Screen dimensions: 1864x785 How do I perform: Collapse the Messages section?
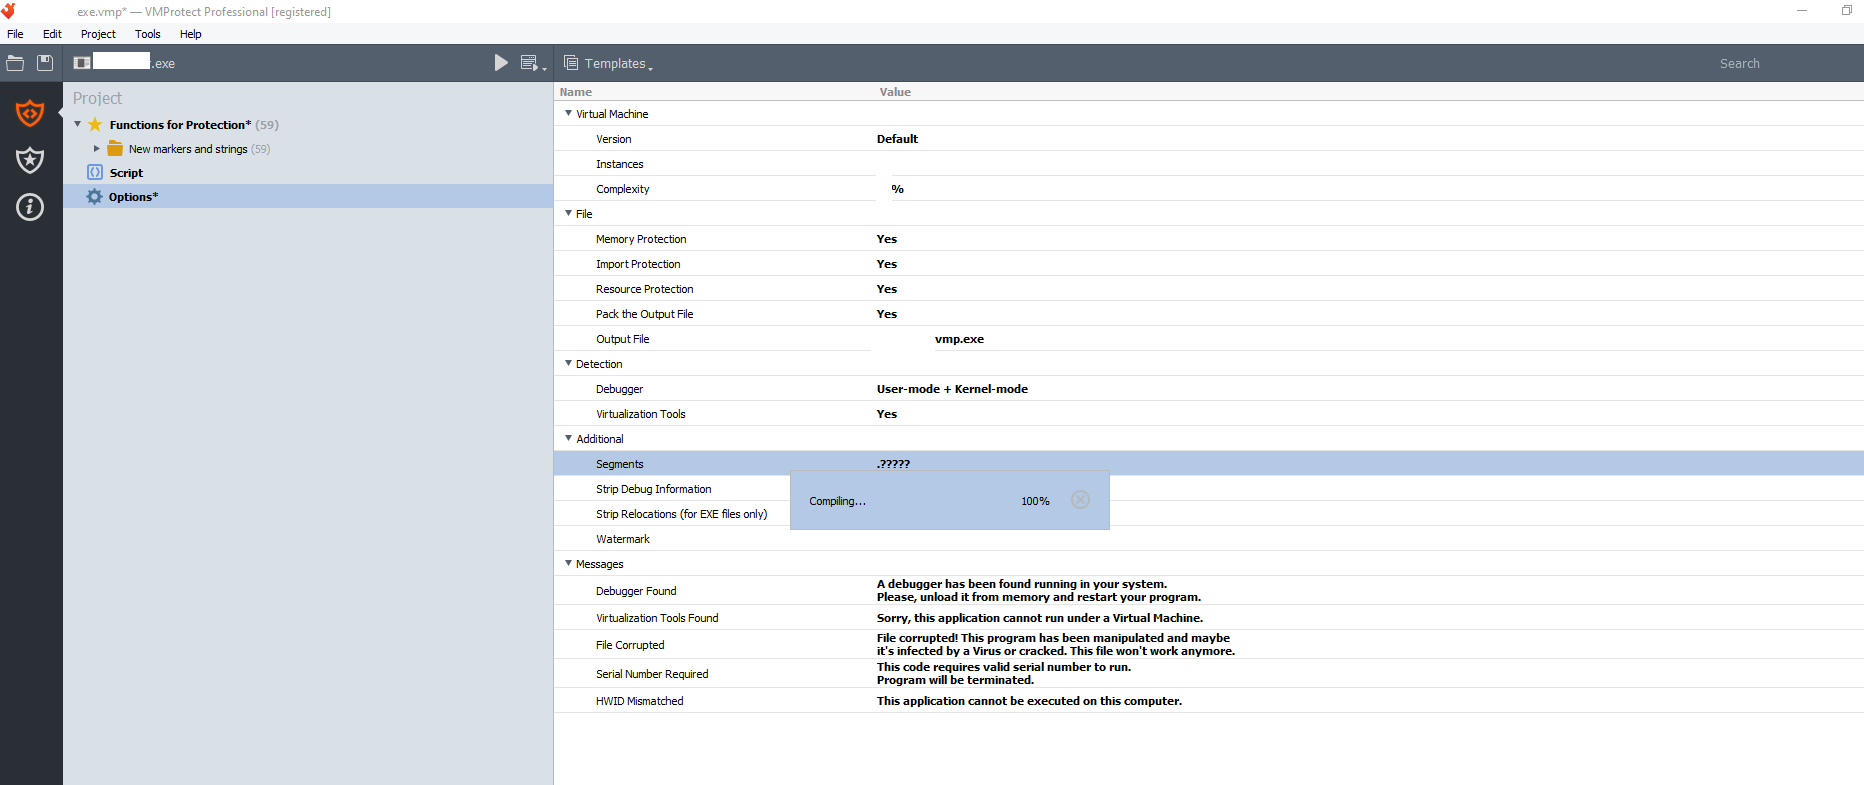point(569,564)
